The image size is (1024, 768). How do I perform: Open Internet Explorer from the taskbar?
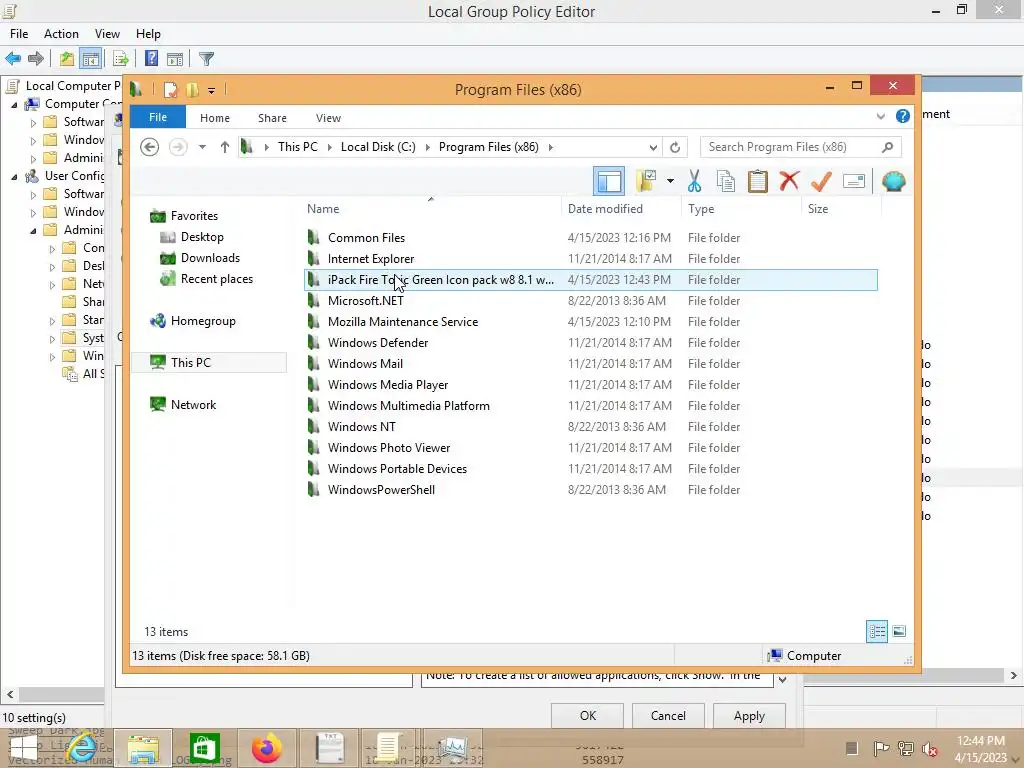point(83,748)
